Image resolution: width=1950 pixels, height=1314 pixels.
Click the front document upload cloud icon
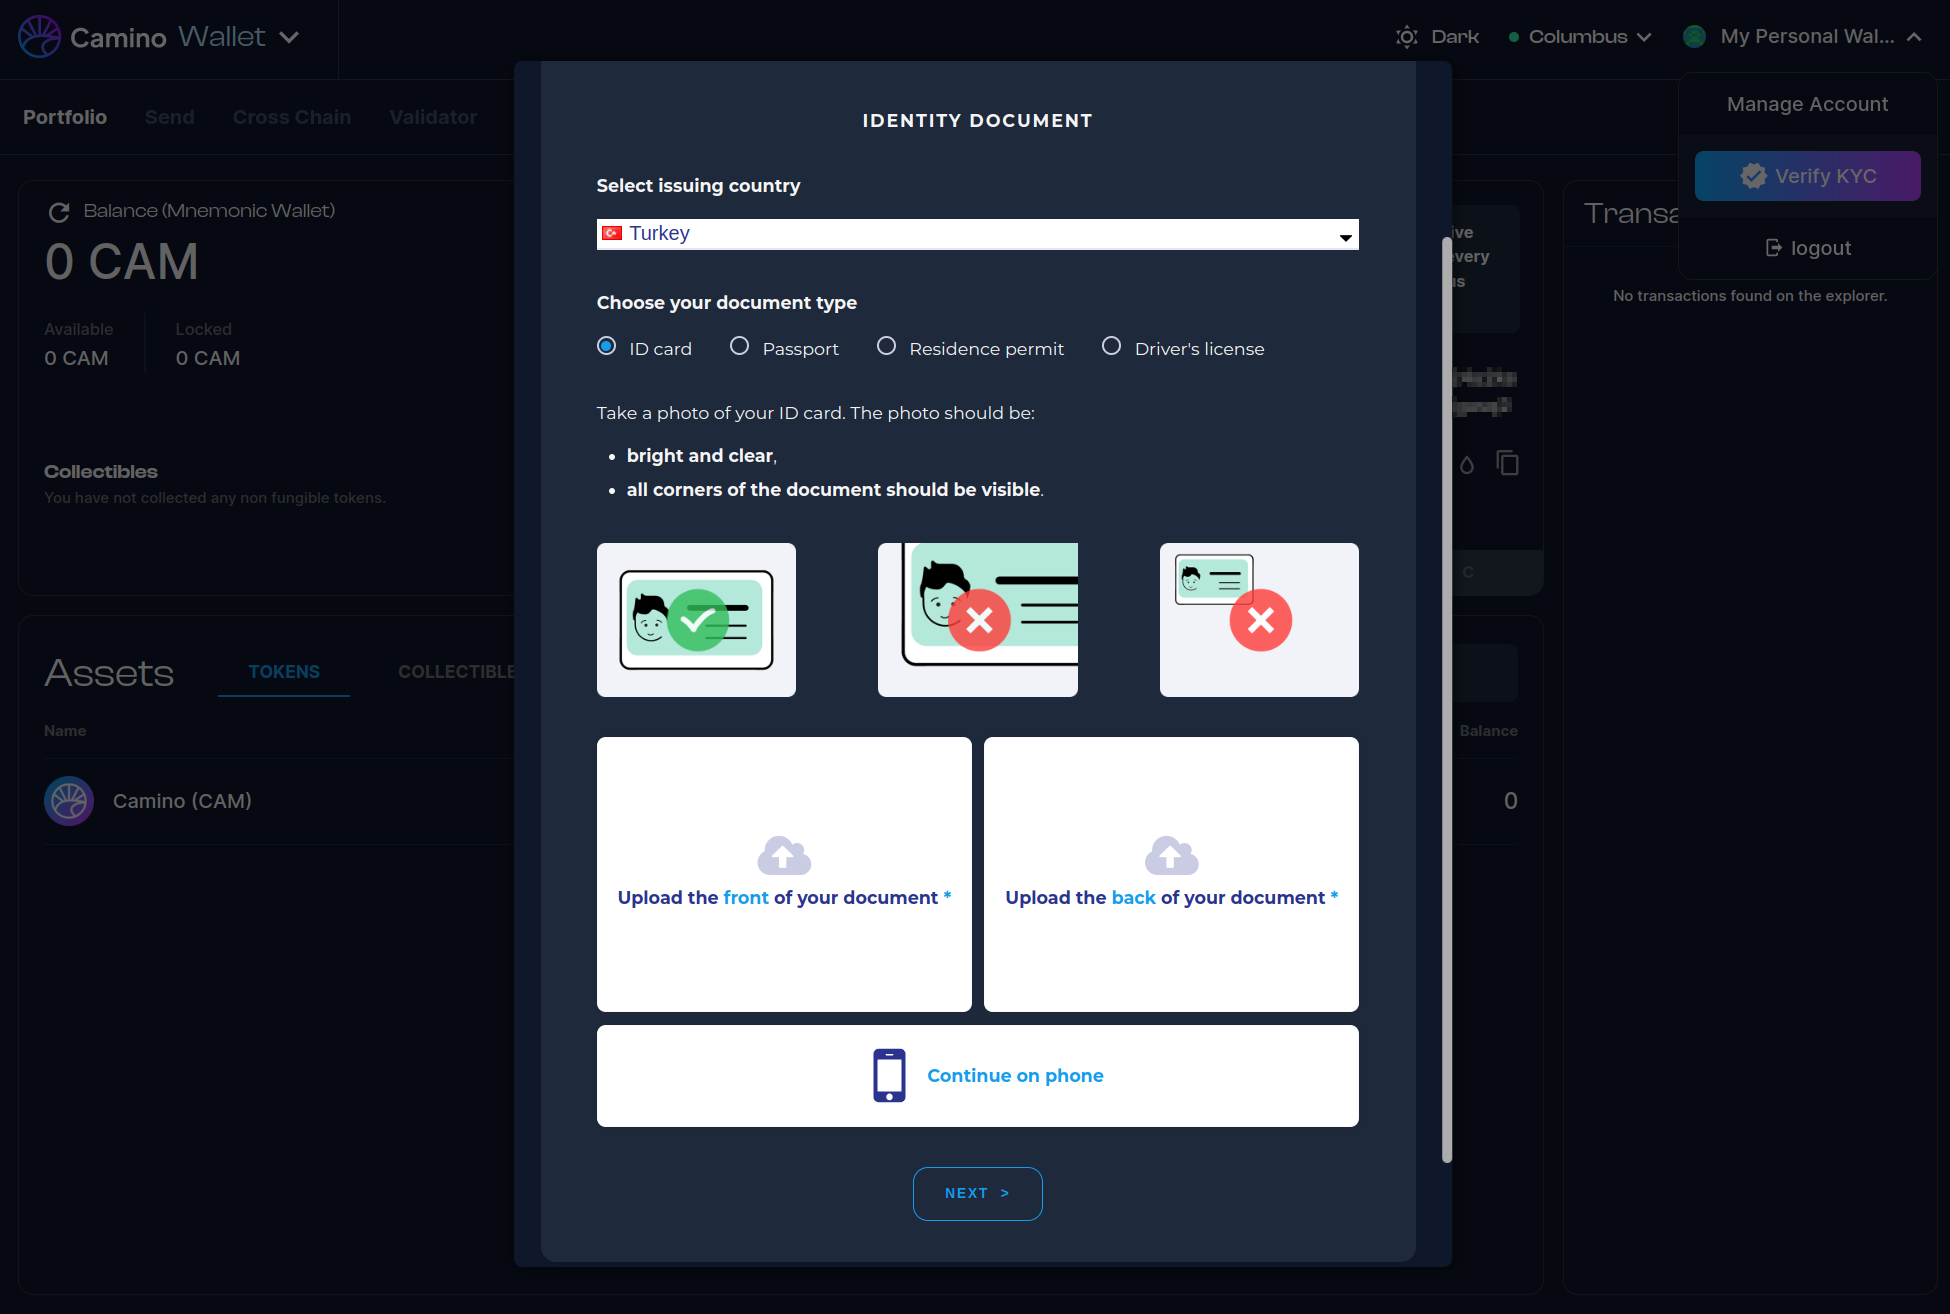click(x=784, y=856)
